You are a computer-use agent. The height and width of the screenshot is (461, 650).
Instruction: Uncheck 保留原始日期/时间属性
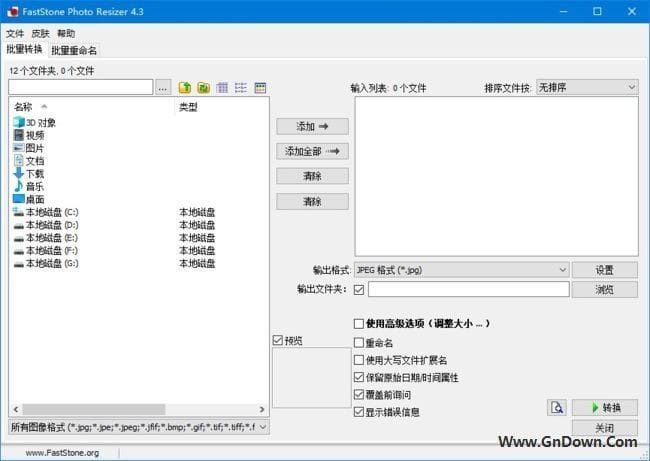pos(359,377)
